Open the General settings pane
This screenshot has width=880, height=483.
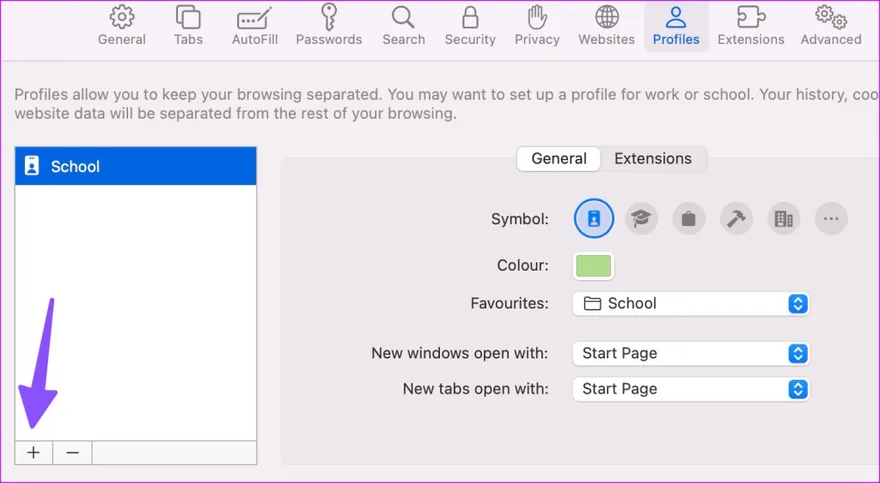[x=122, y=26]
